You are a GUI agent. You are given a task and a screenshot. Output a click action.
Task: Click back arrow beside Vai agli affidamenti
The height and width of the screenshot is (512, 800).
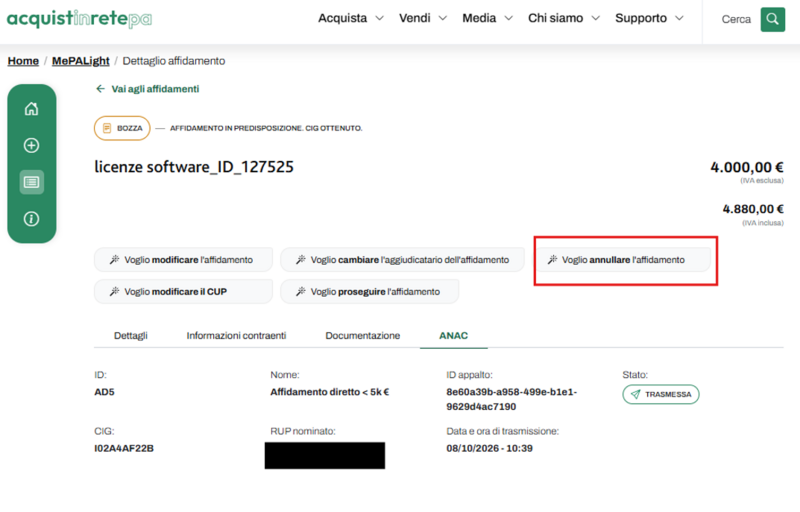[x=101, y=89]
